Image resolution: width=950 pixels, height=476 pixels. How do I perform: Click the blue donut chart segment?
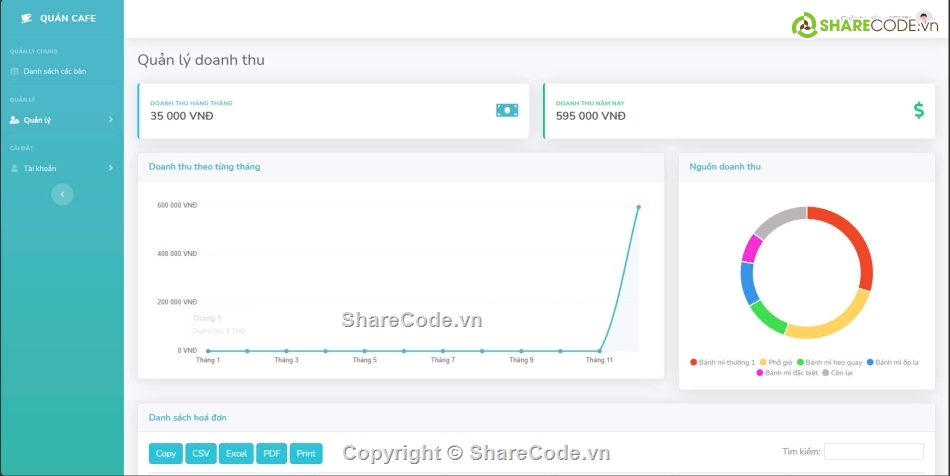[x=748, y=283]
